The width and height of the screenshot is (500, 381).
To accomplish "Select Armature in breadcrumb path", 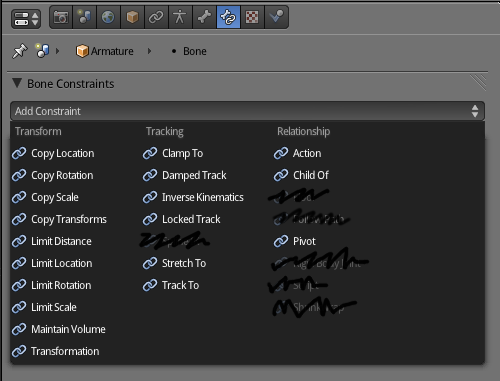I will [105, 51].
